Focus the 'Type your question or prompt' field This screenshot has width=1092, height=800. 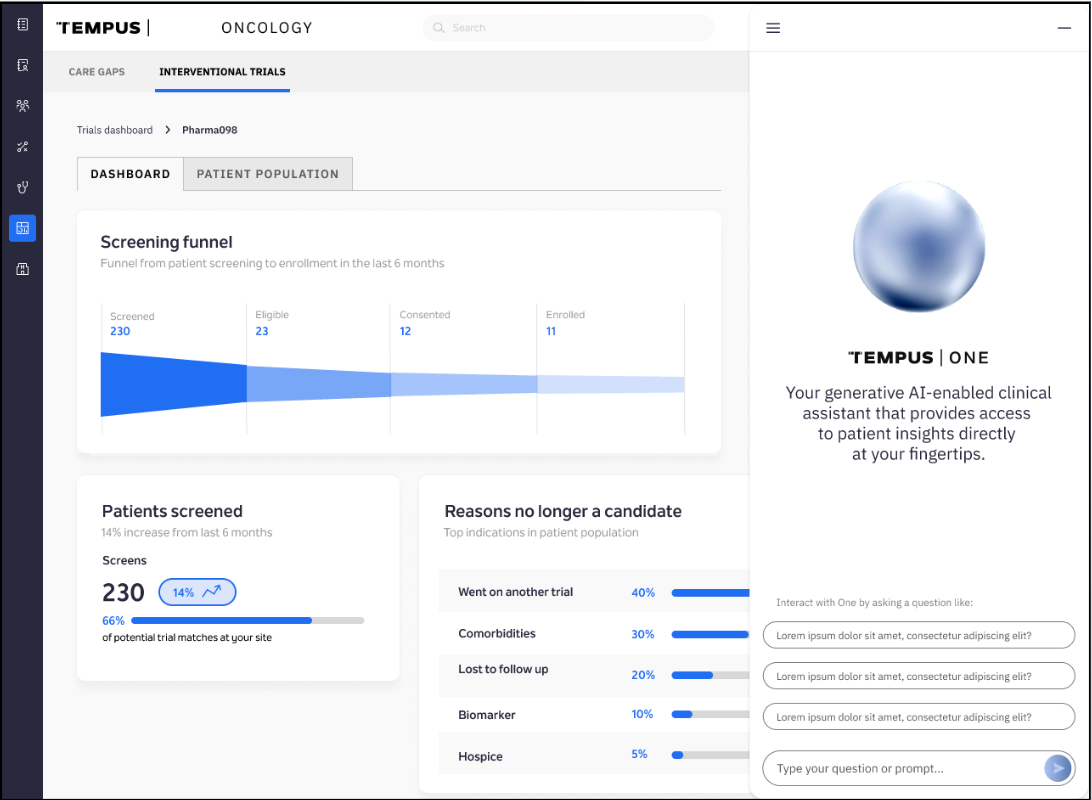point(900,768)
